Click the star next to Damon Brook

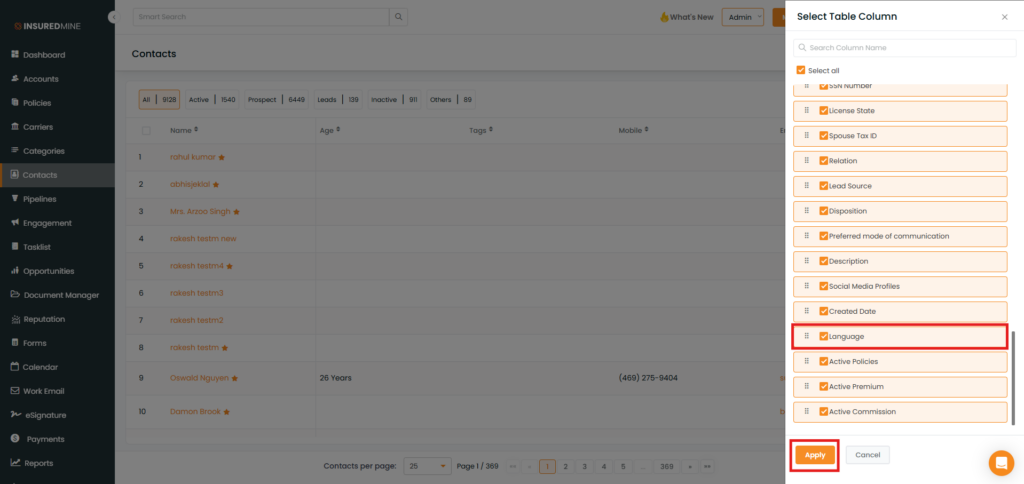[x=227, y=412]
